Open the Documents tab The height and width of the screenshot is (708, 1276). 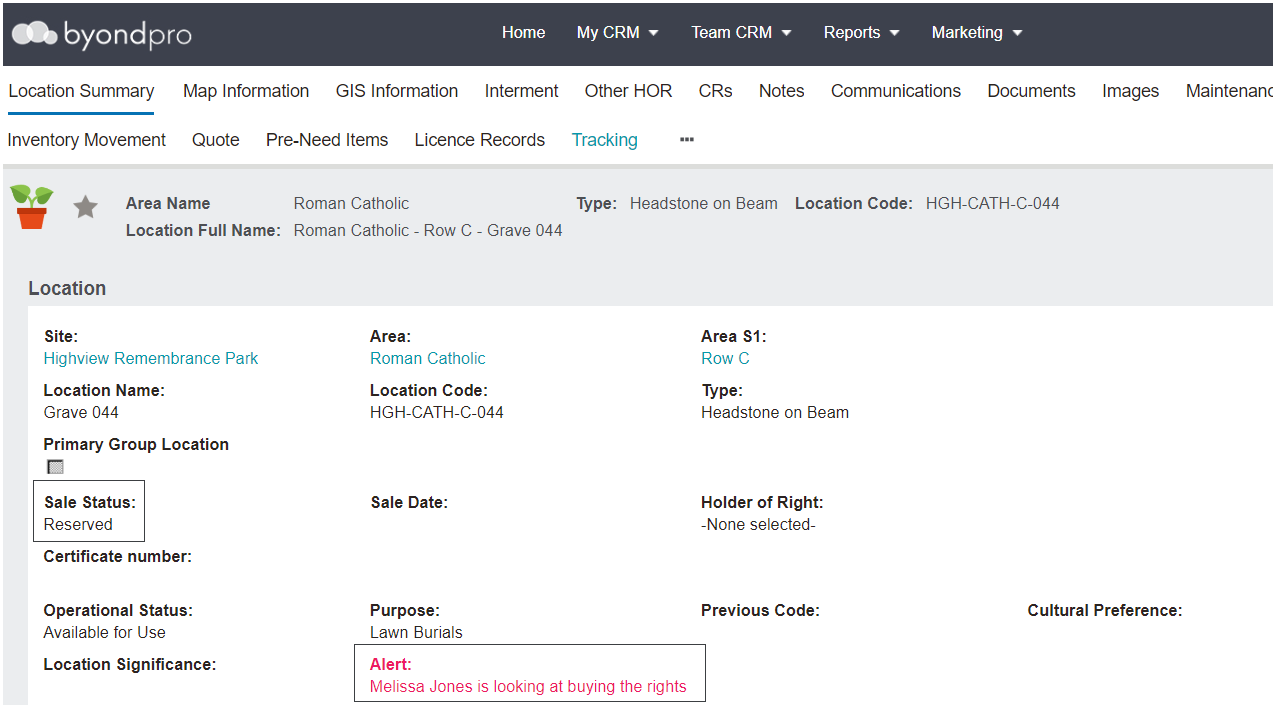tap(1032, 91)
